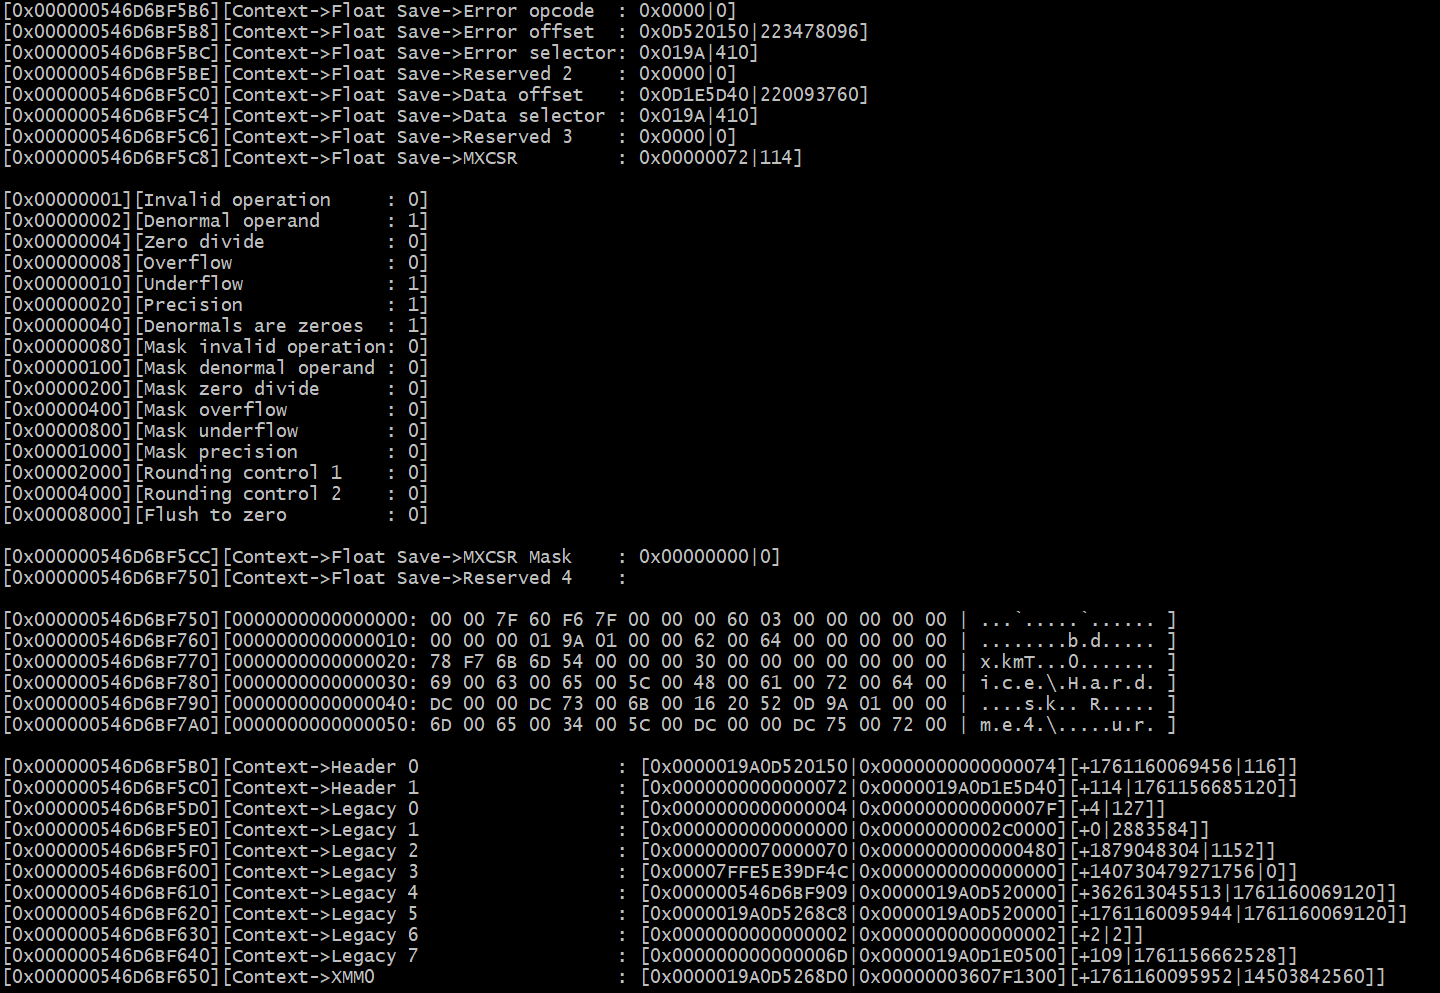
Task: Click the Error selector line
Action: [x=381, y=53]
